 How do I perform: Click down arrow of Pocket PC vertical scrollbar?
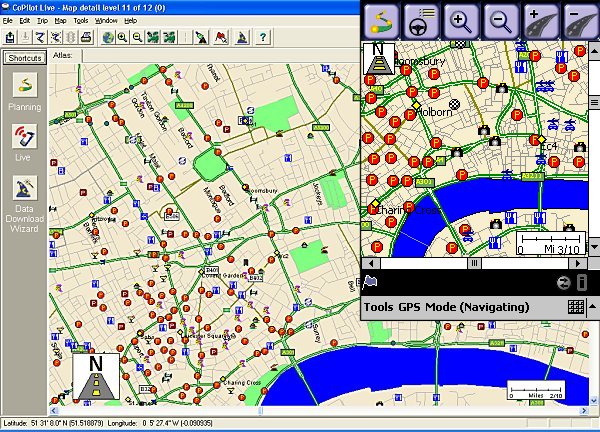click(594, 247)
